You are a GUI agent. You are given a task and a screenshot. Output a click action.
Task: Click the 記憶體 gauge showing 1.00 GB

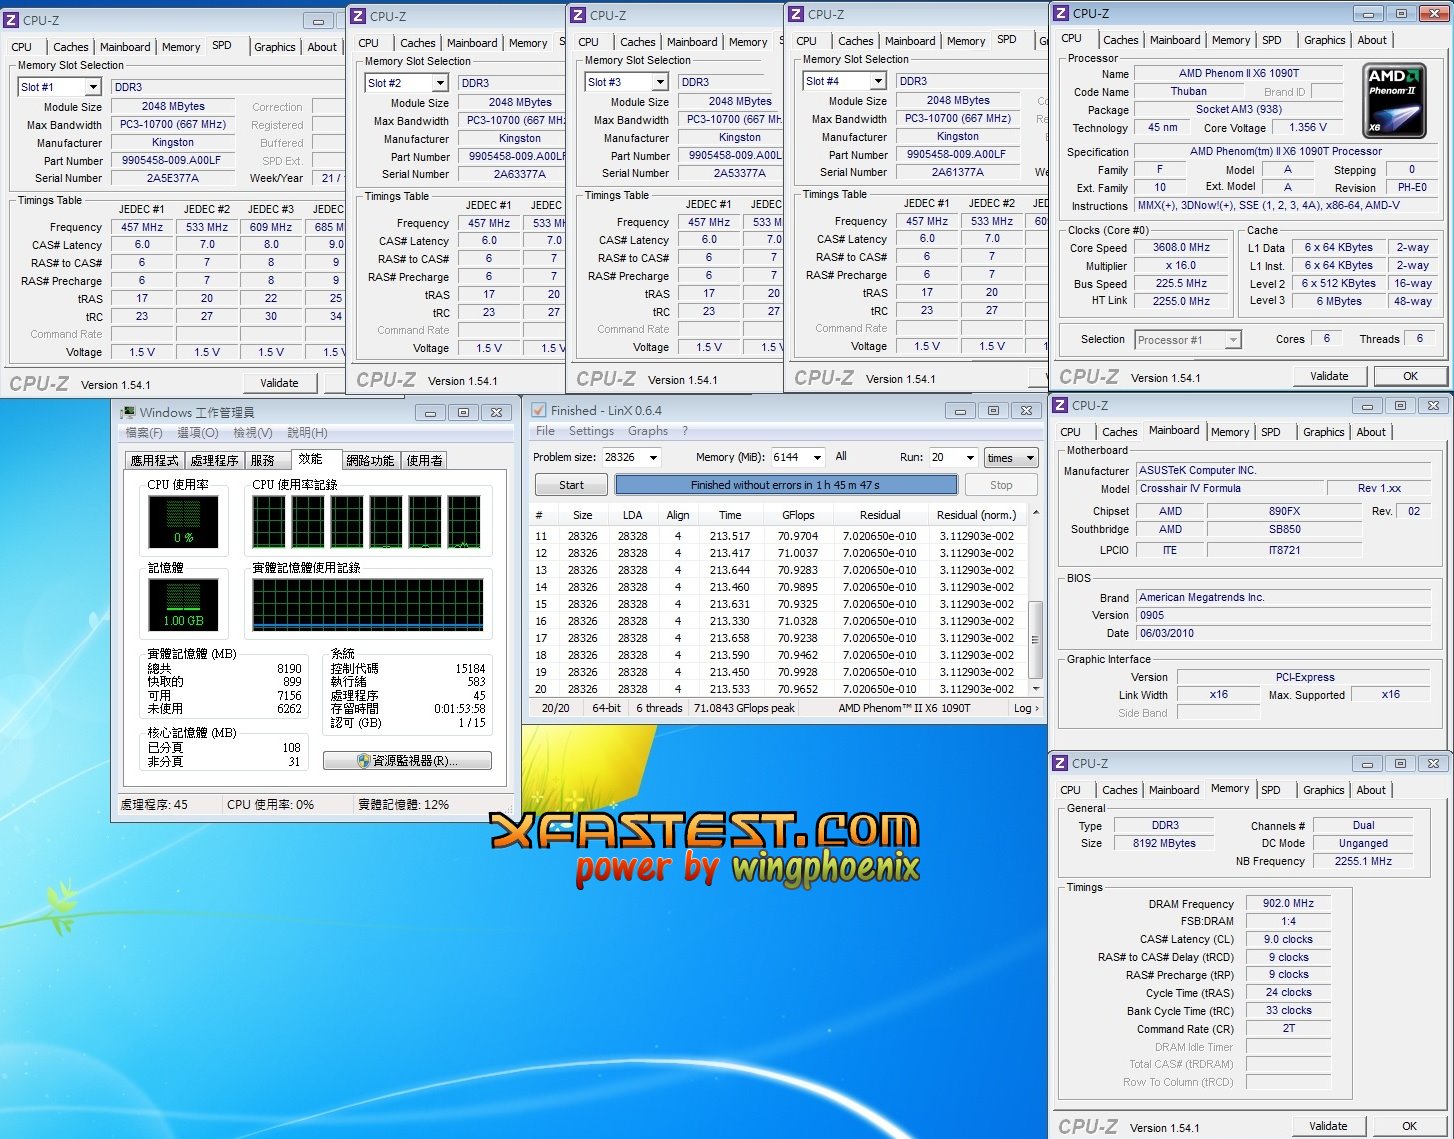(x=183, y=606)
